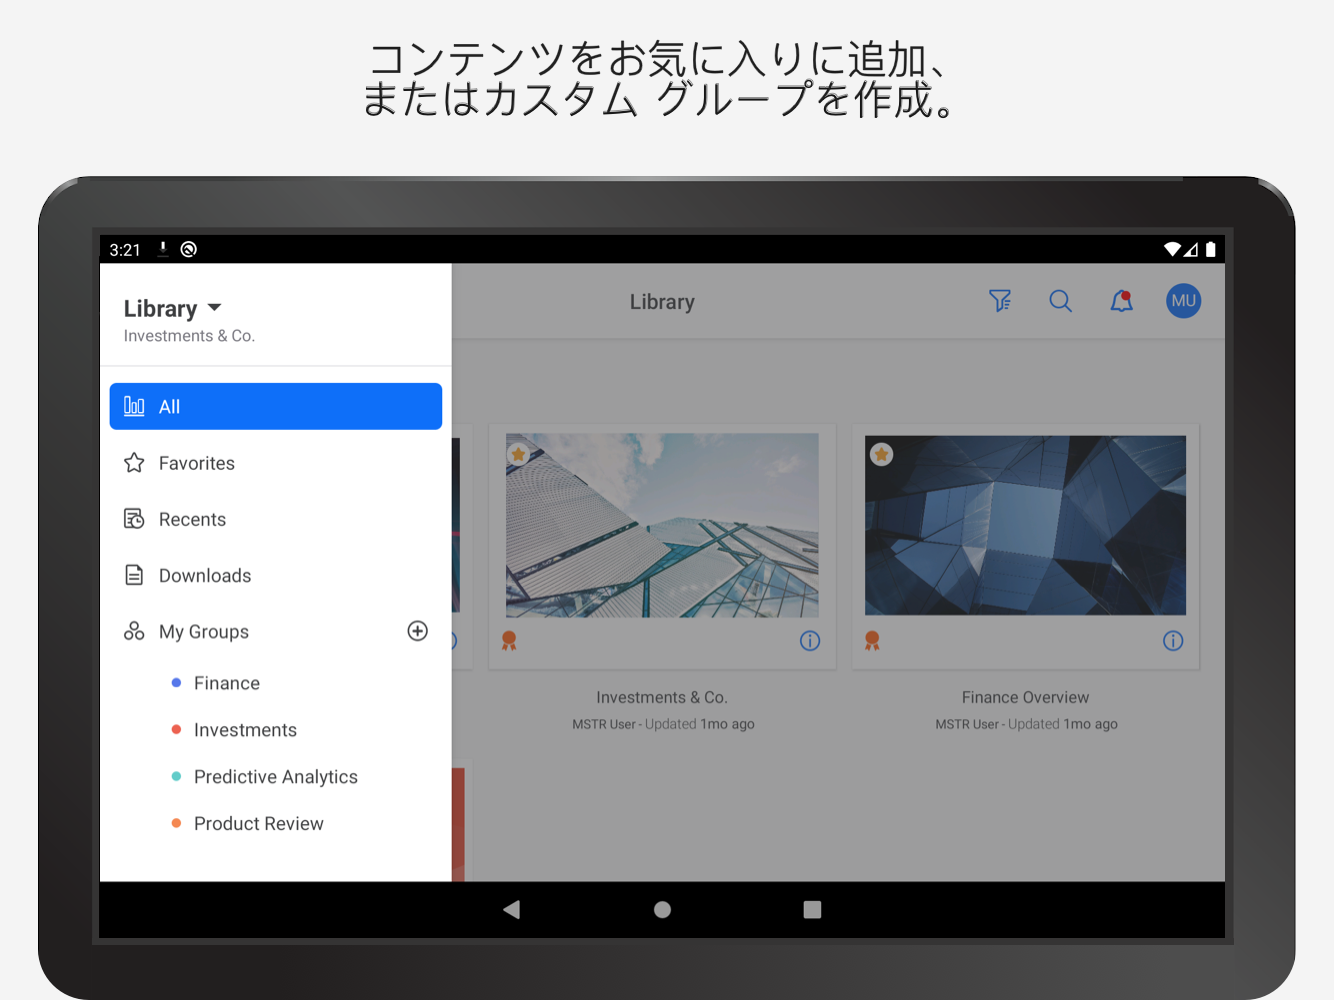Open info icon on Investments & Co. card

click(810, 641)
